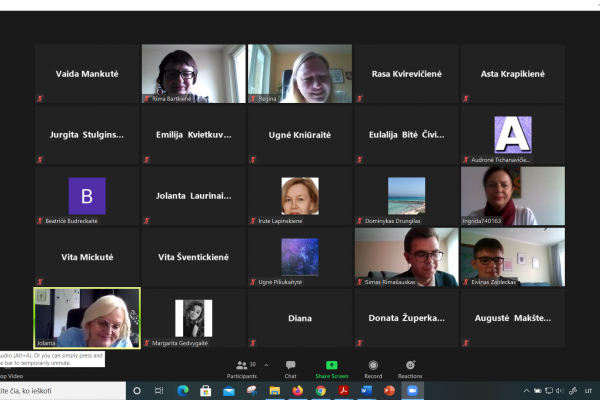Click Irute Lapinskiene's profile photo

point(300,196)
